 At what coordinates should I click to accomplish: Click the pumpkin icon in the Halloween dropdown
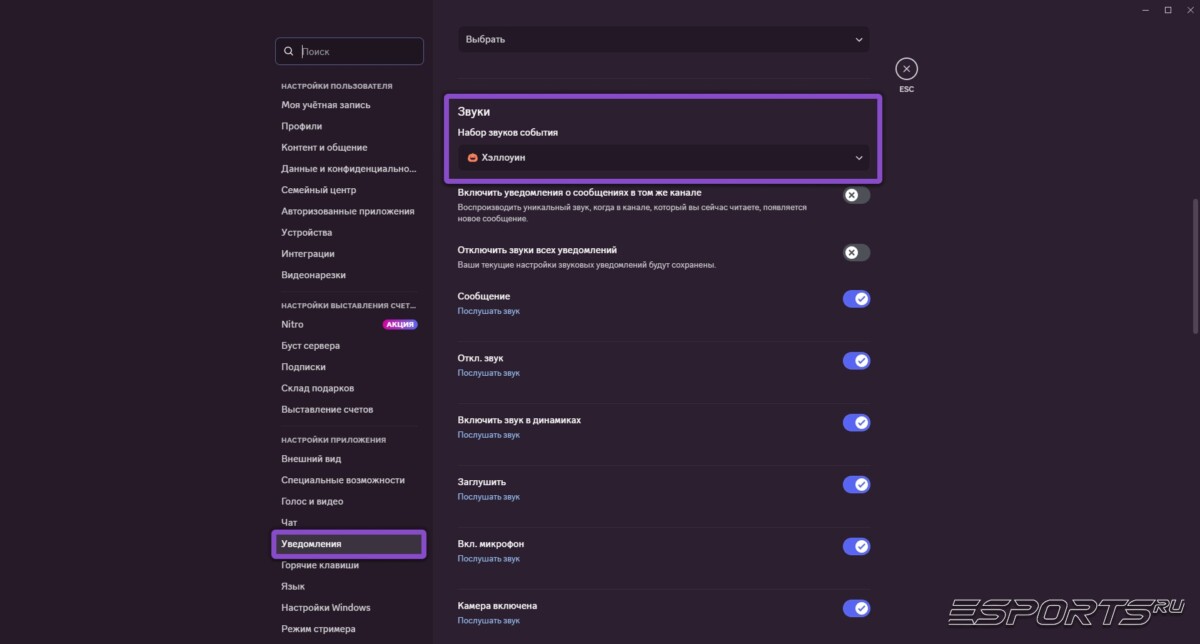[472, 157]
